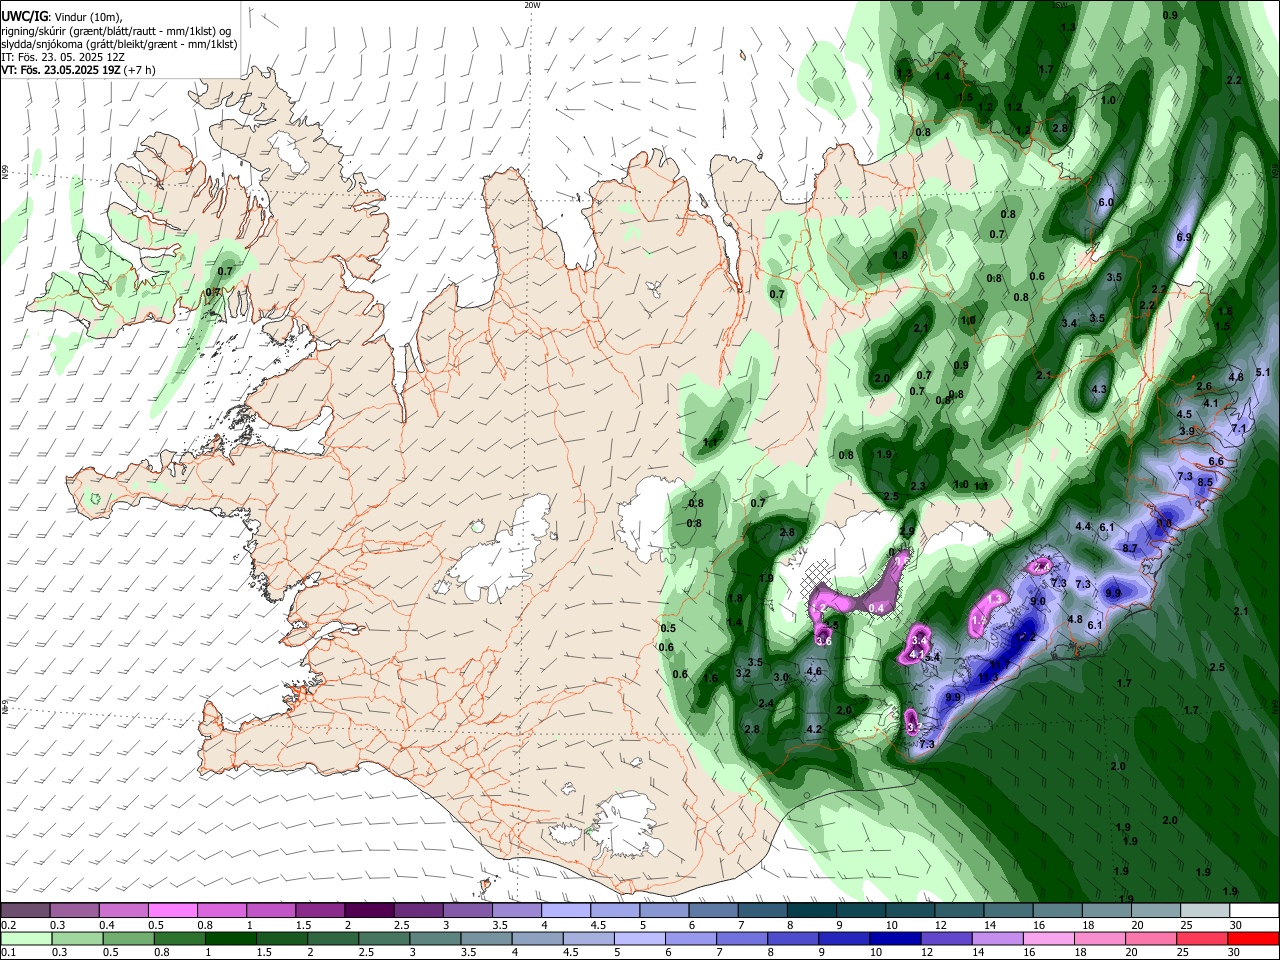This screenshot has height=960, width=1280.
Task: Click the 5.1 precipitation value on map
Action: point(1262,372)
